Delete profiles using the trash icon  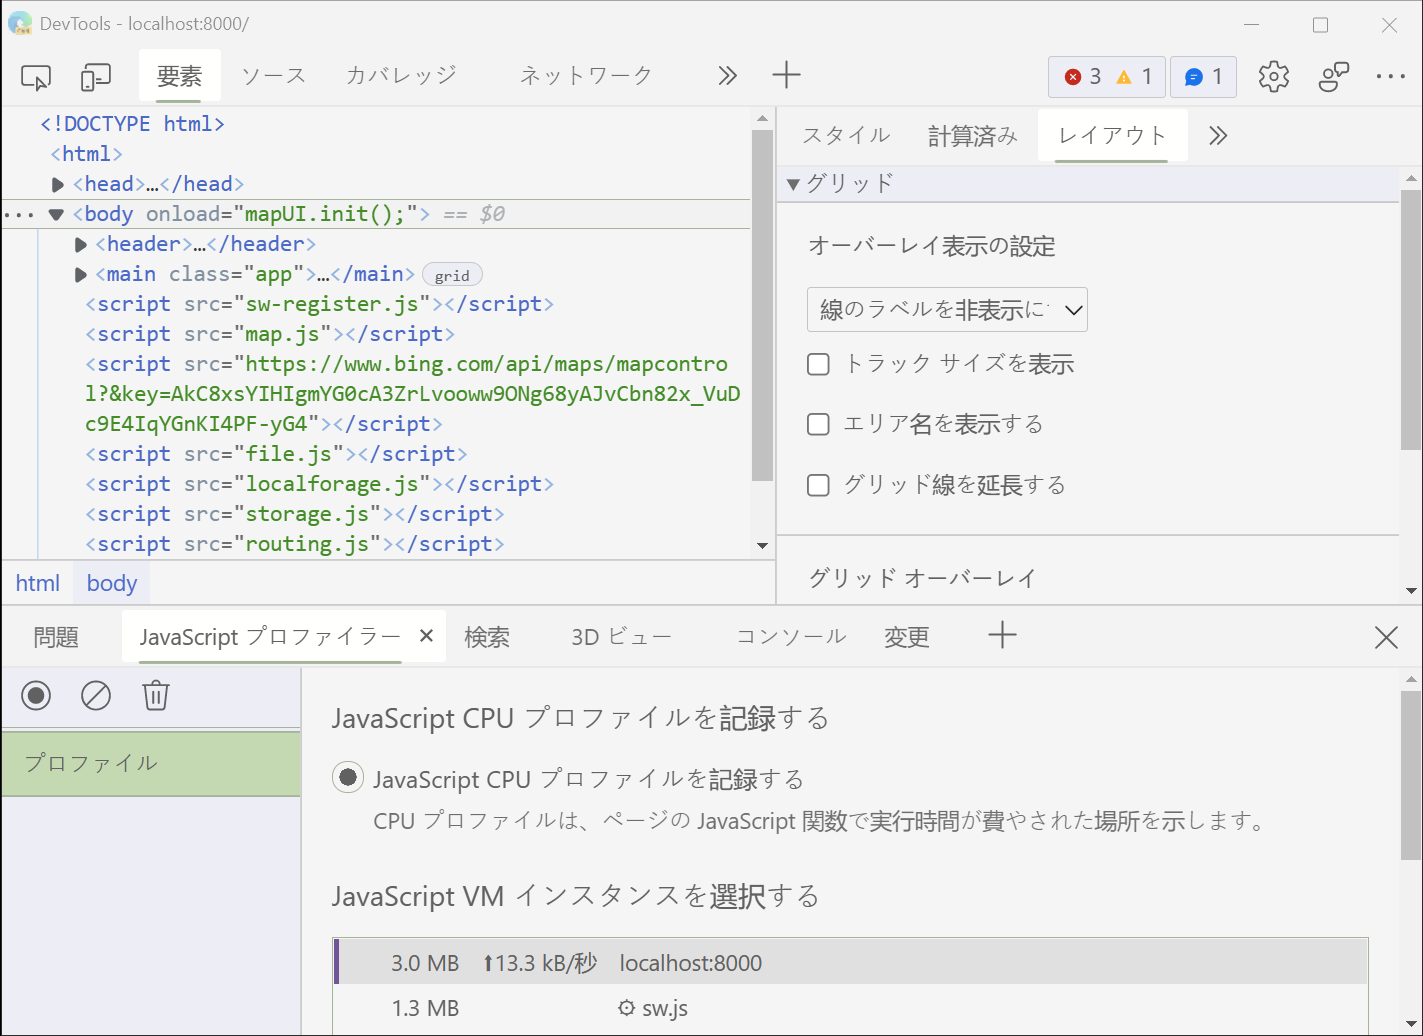tap(155, 695)
